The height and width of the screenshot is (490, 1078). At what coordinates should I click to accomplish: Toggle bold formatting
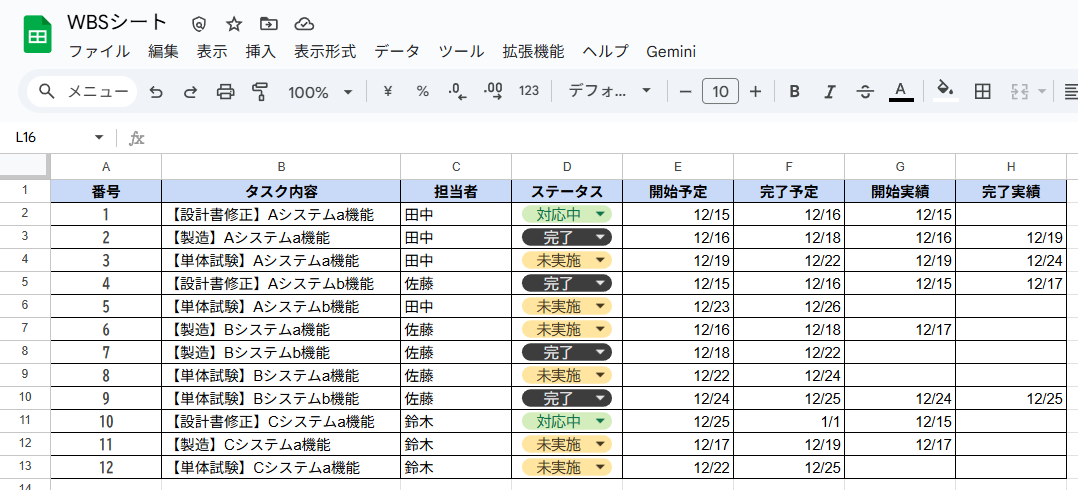(x=794, y=92)
